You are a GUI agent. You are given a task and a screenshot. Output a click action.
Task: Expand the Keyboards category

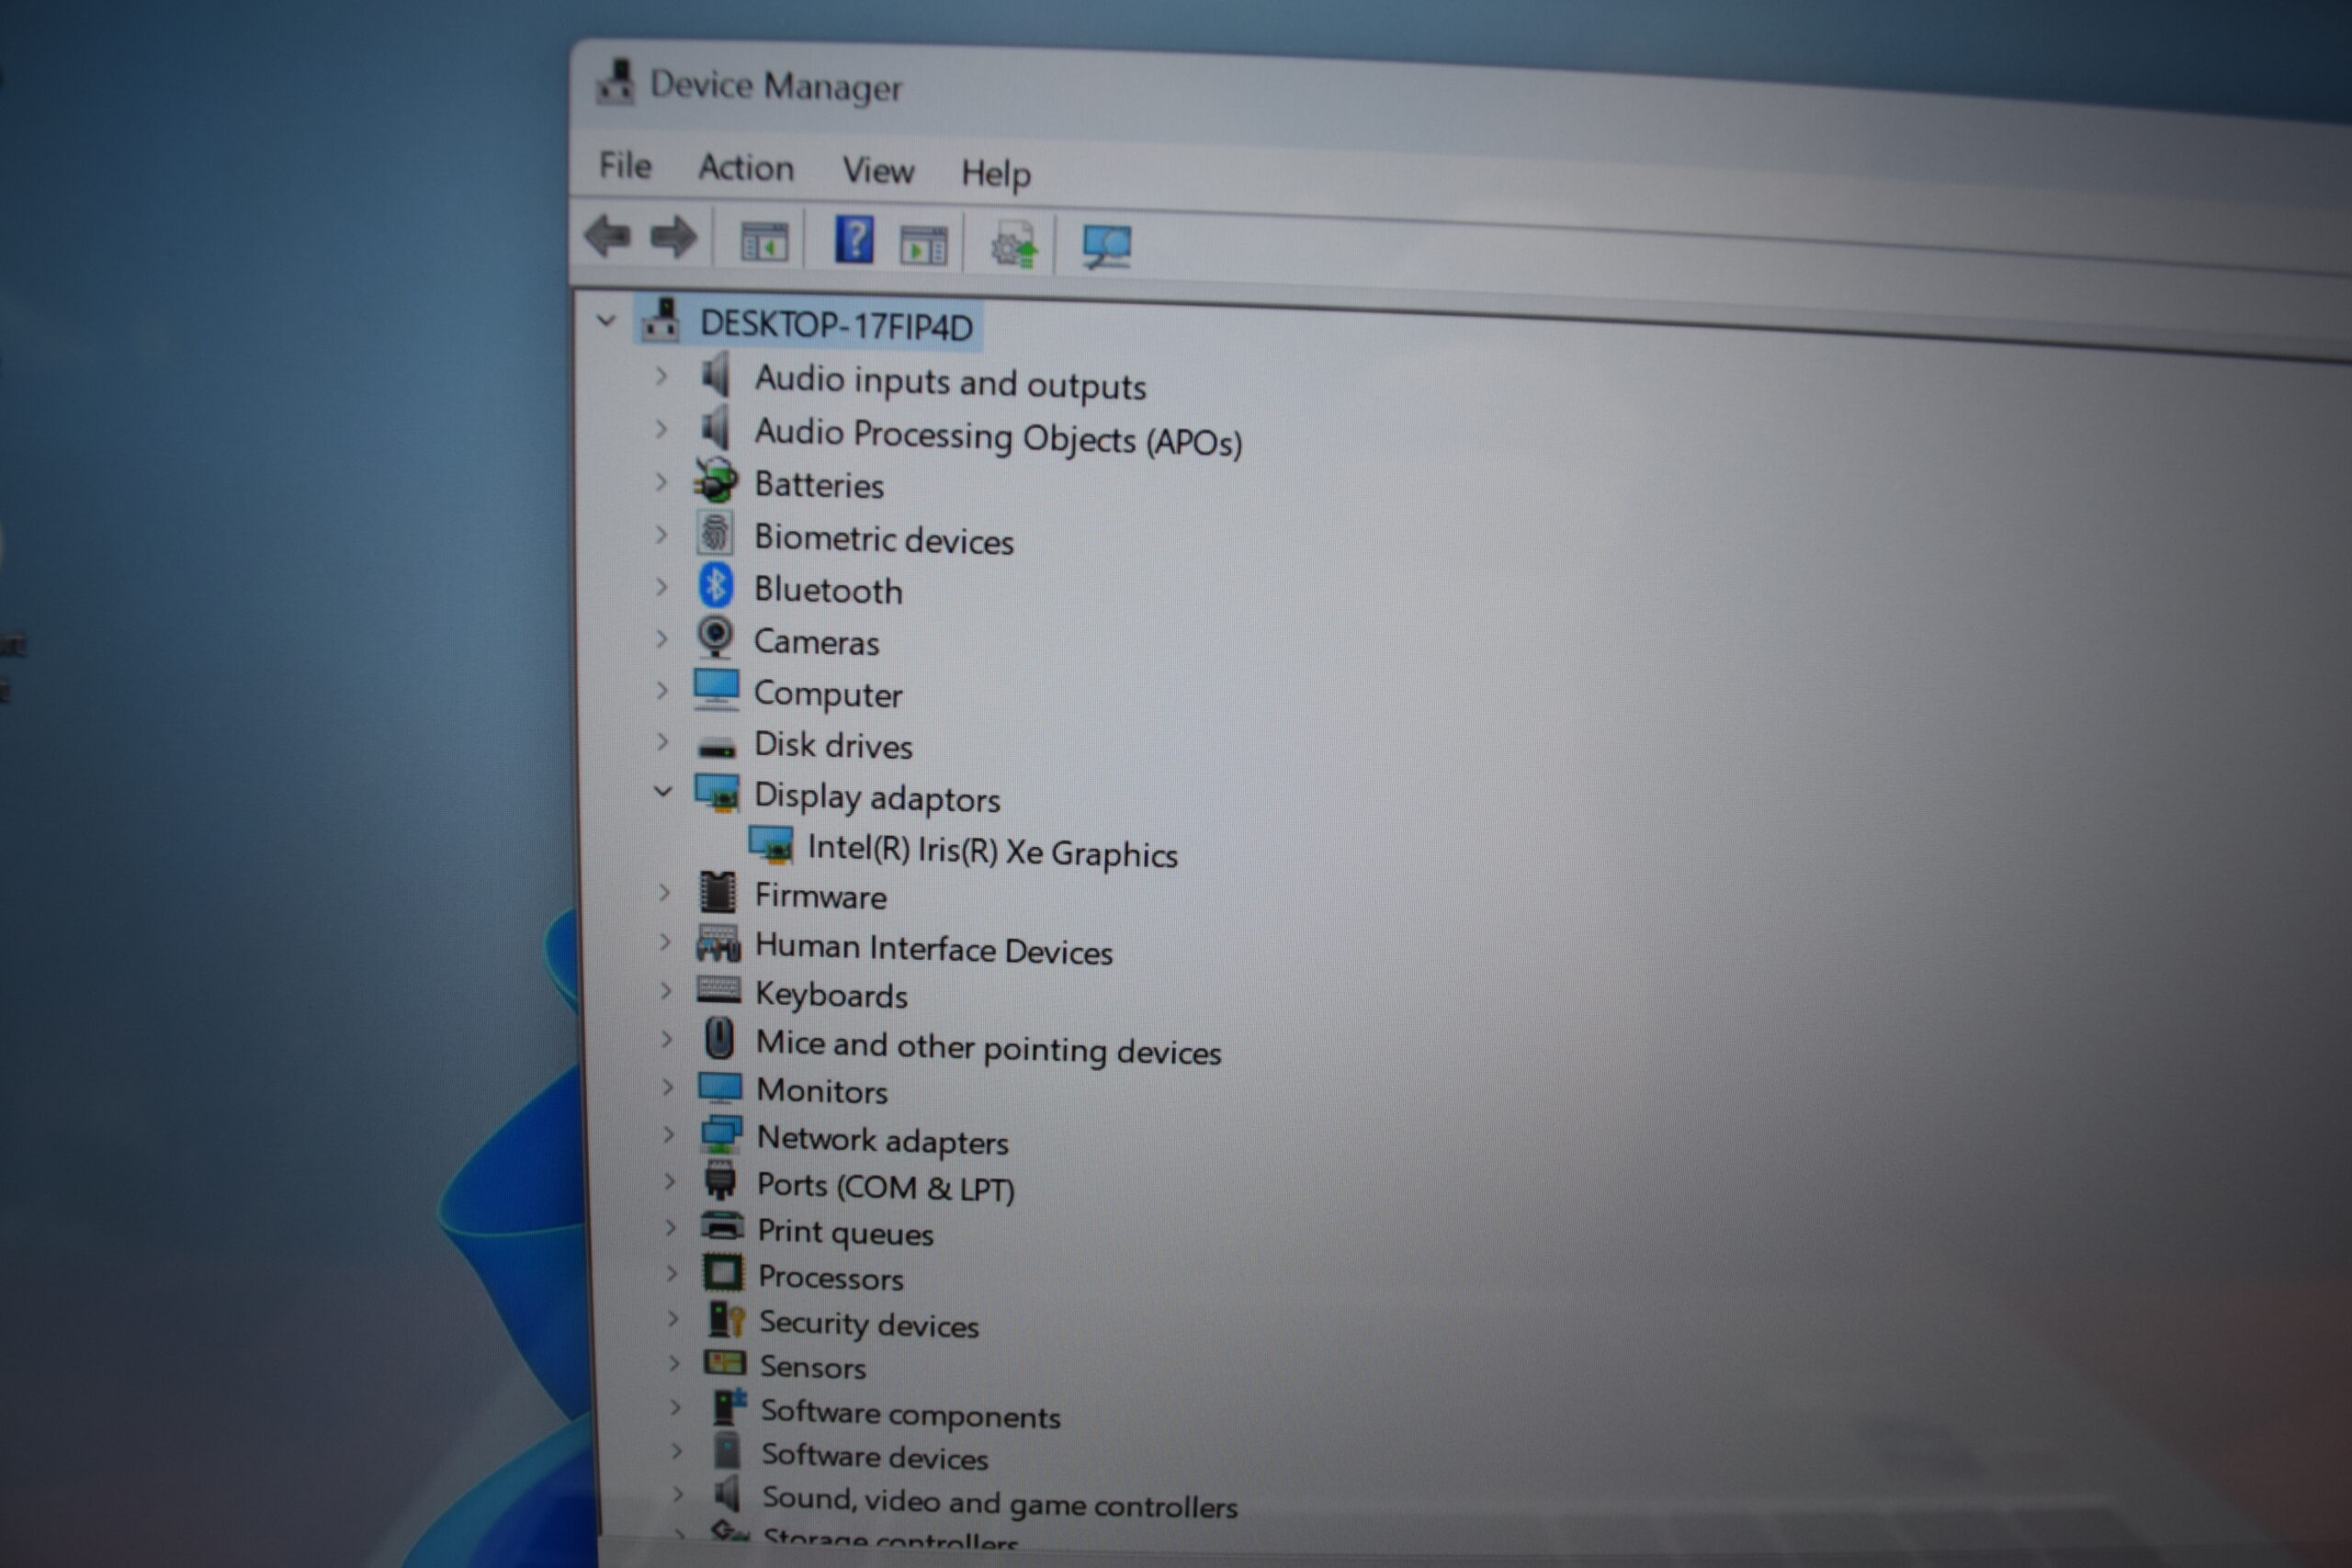click(666, 990)
